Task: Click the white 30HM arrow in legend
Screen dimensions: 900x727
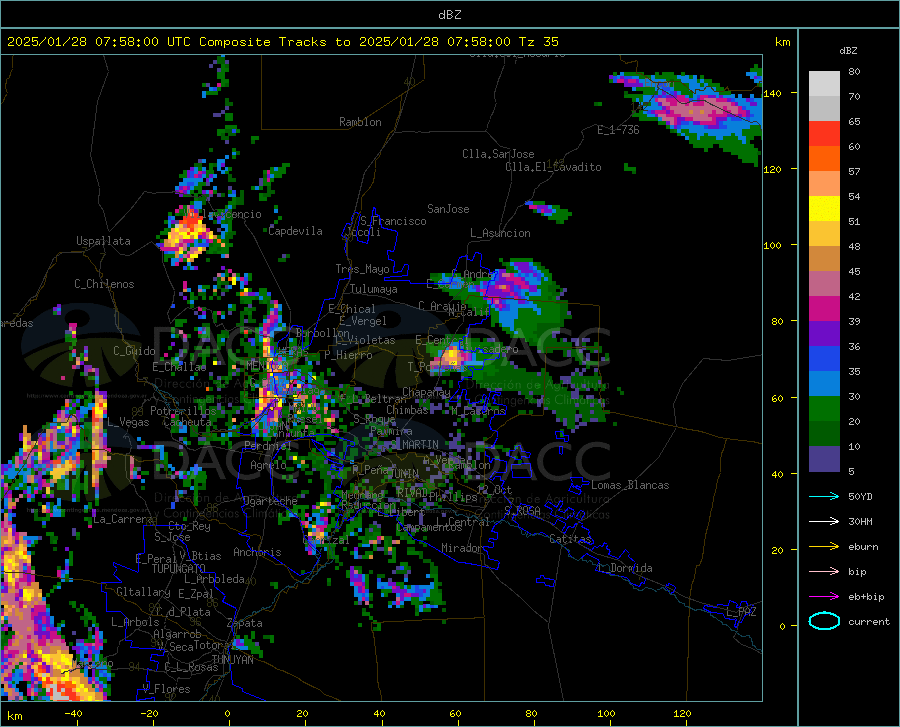Action: (x=824, y=522)
